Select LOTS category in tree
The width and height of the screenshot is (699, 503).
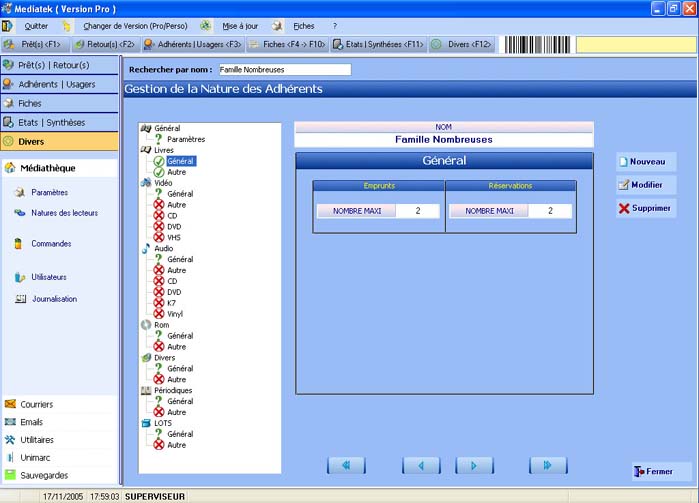coord(163,423)
